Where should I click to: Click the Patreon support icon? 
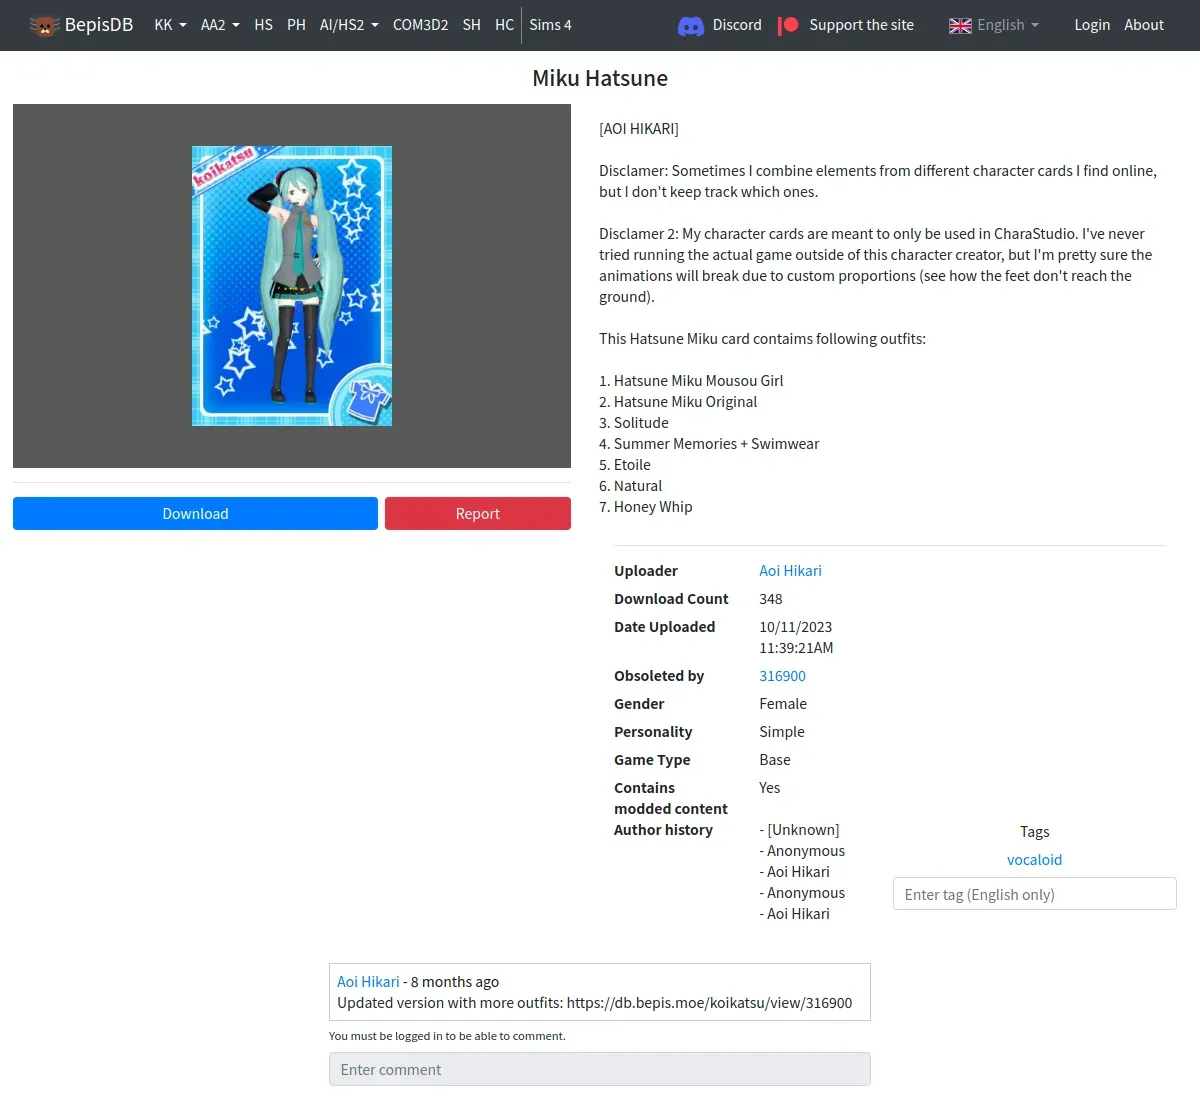coord(789,25)
